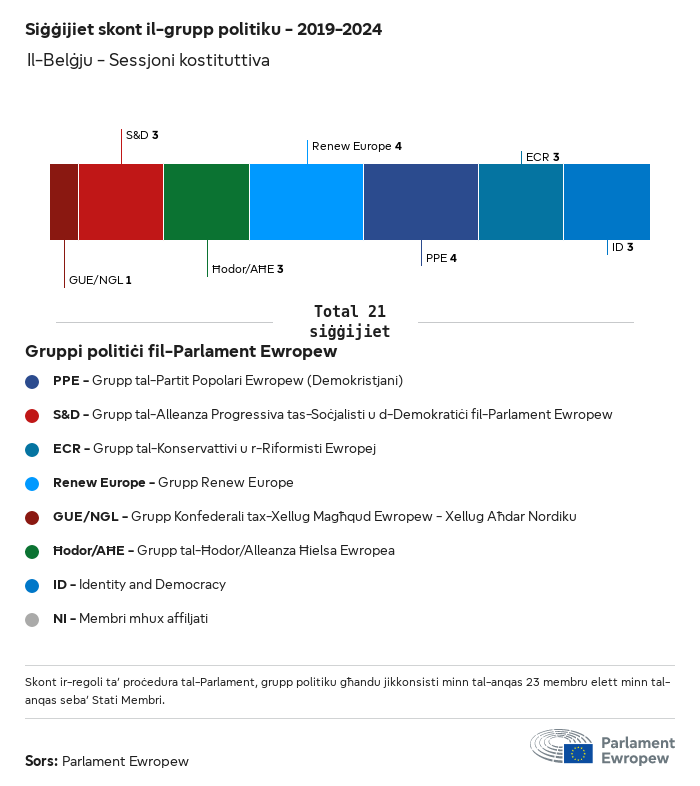The width and height of the screenshot is (700, 786).
Task: Pick the Ħodor/AĦE green legend dot
Action: pyautogui.click(x=32, y=551)
